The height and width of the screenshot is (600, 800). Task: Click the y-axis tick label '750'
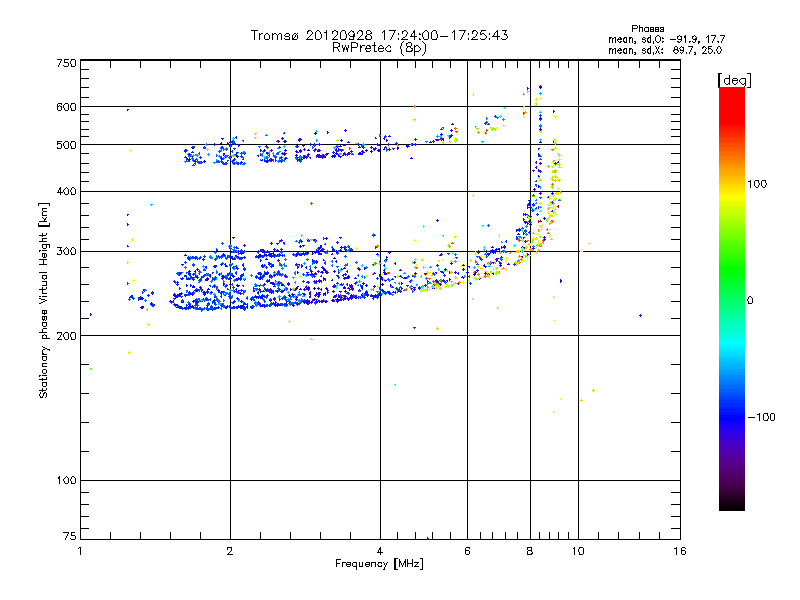[66, 63]
